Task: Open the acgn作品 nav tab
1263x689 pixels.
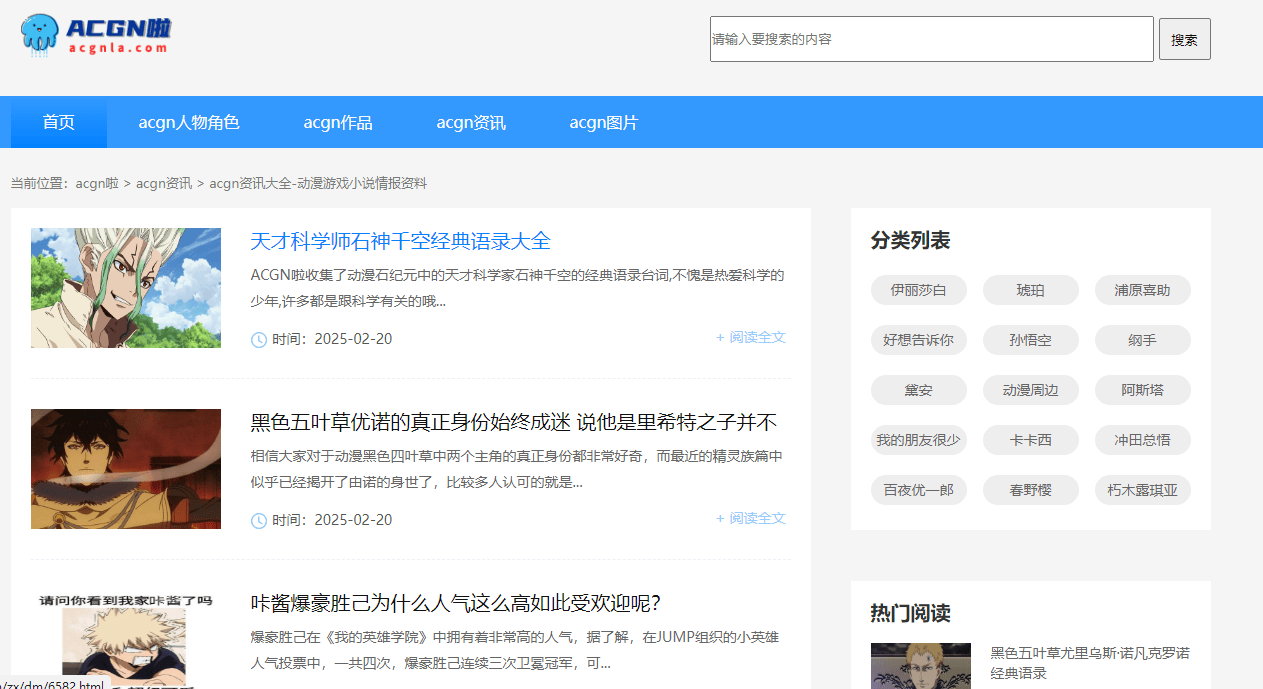Action: 338,122
